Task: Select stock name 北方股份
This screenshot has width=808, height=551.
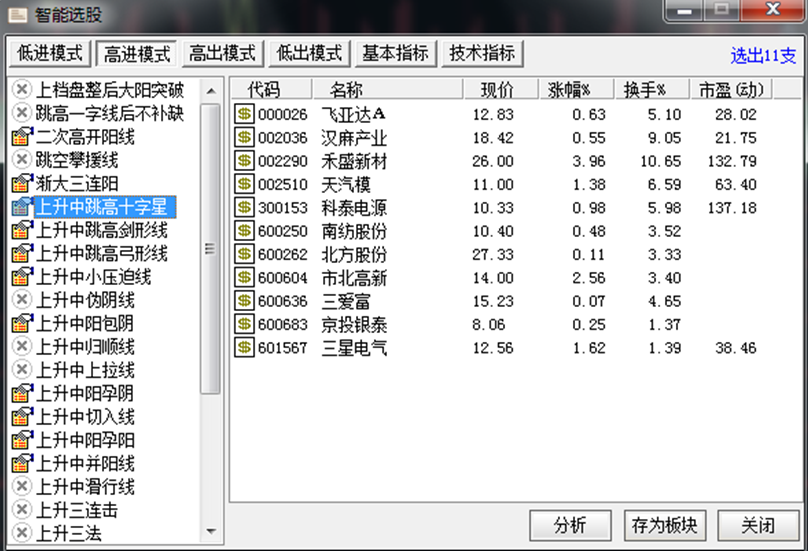Action: pyautogui.click(x=354, y=254)
